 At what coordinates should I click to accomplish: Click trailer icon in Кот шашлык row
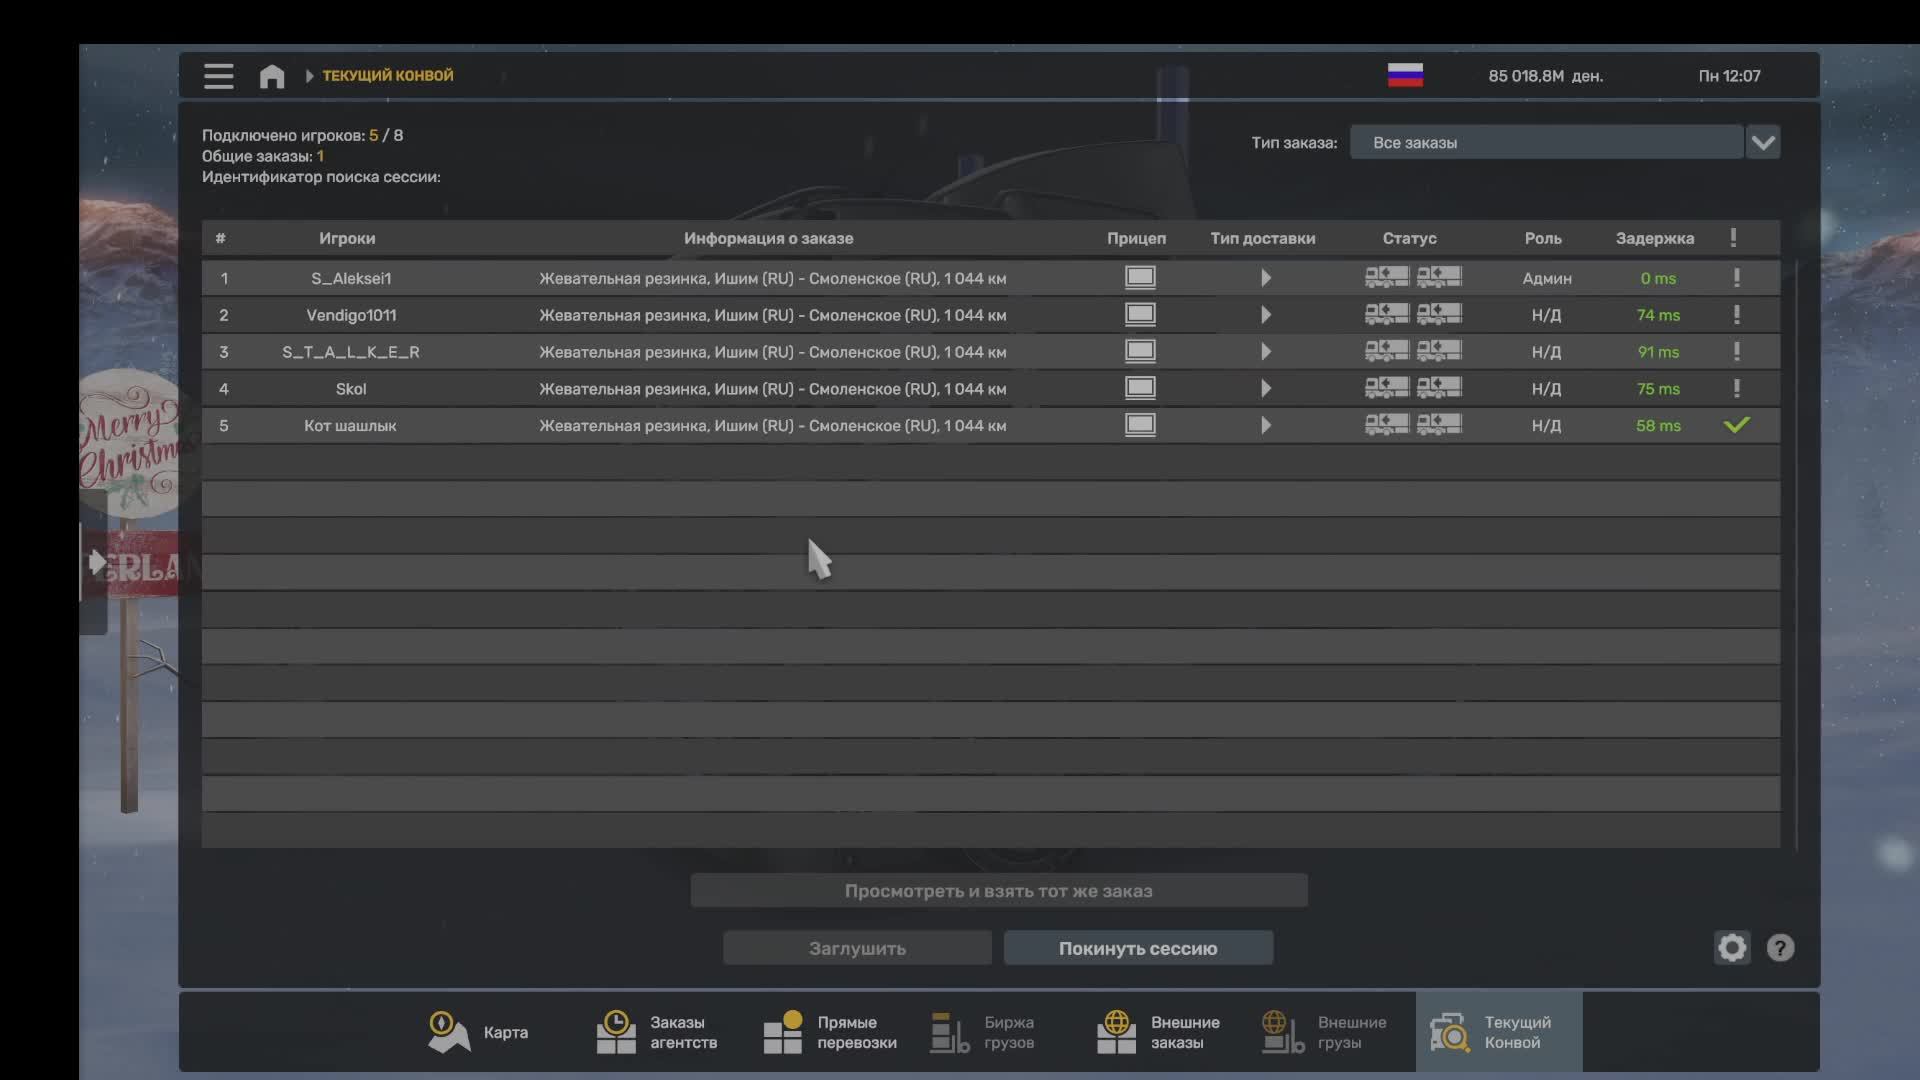click(x=1140, y=425)
